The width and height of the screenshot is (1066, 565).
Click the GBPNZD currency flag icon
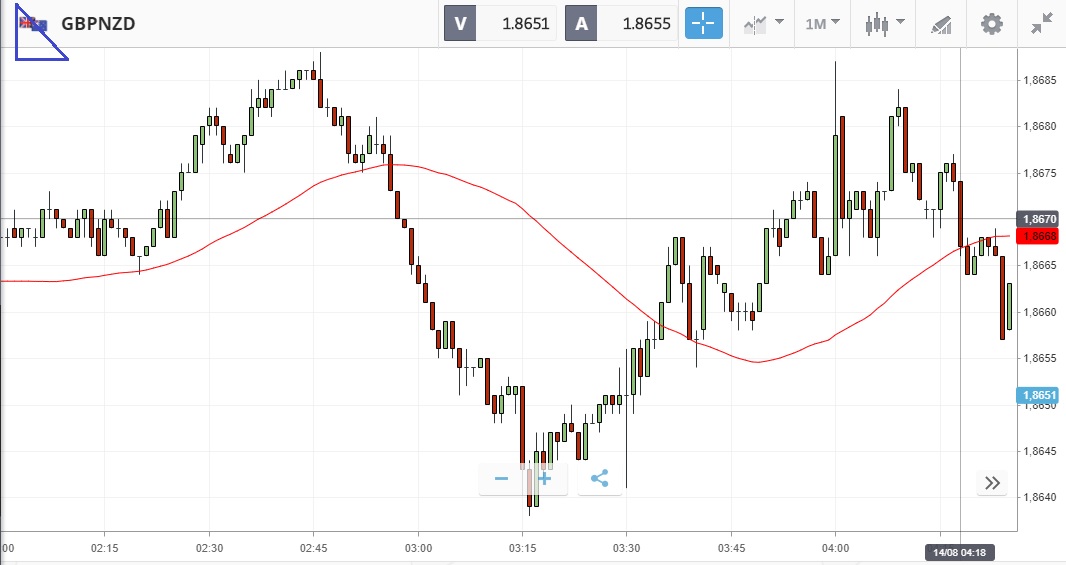(34, 24)
